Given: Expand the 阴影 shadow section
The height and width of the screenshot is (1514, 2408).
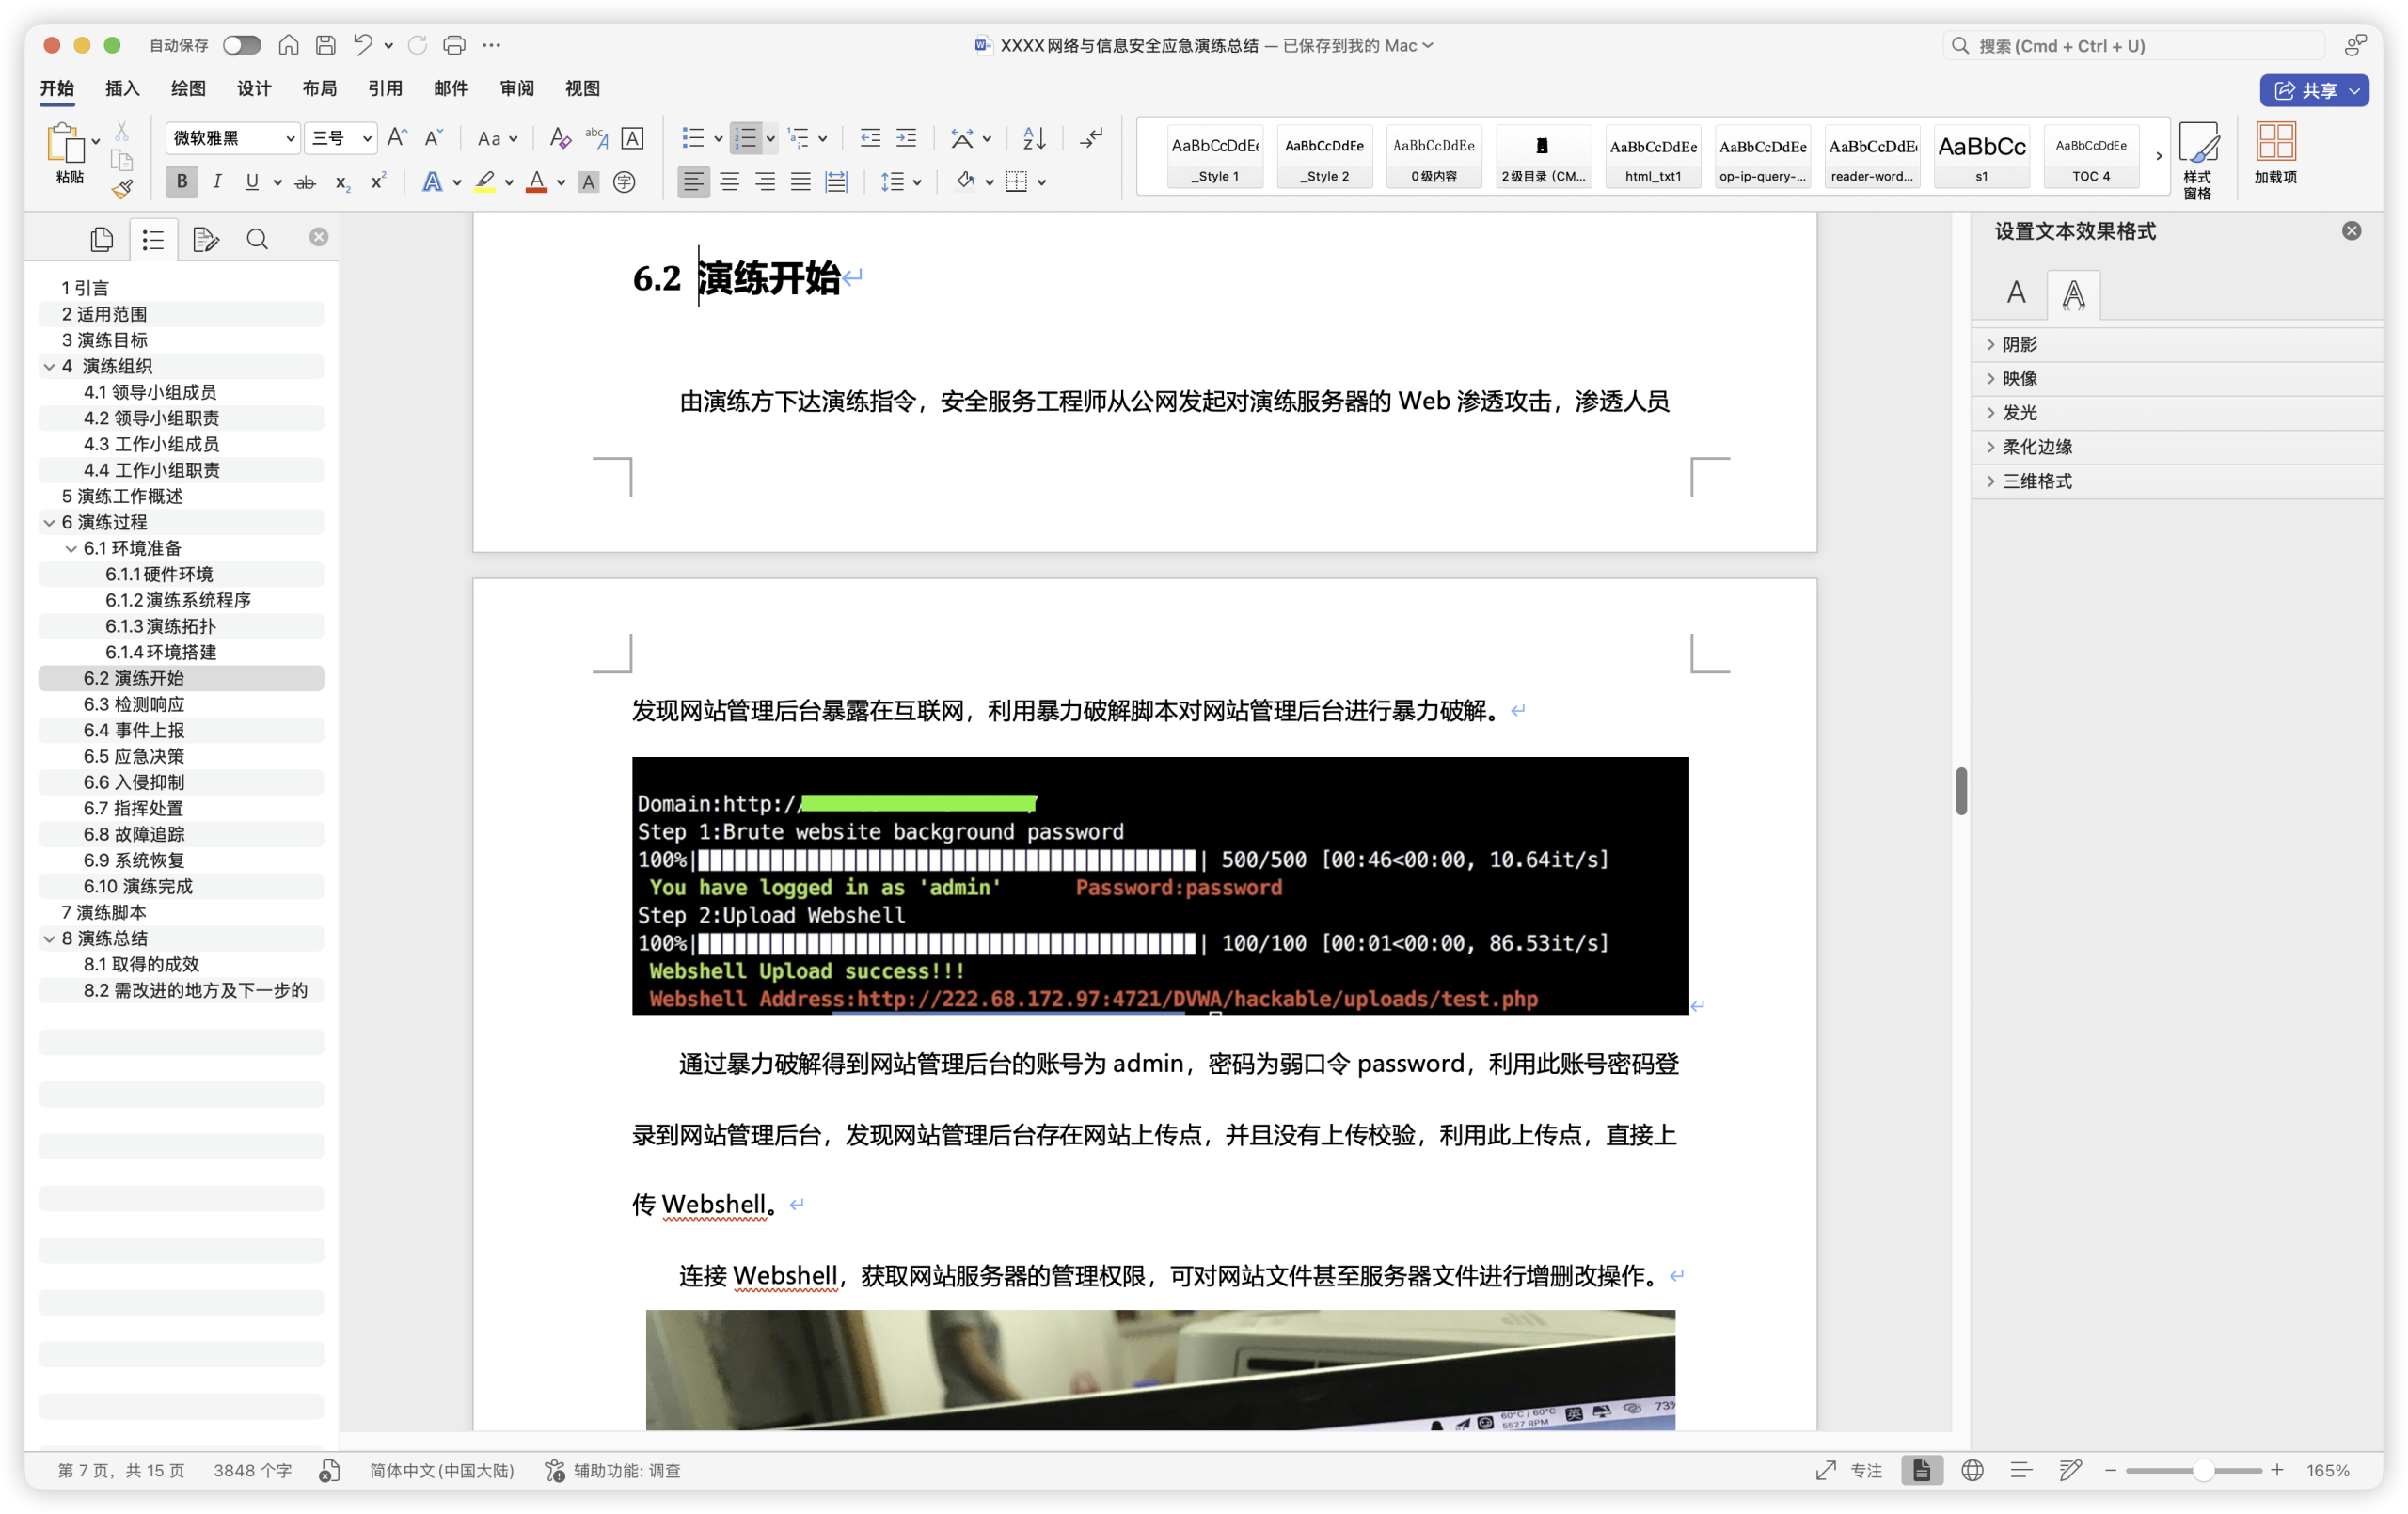Looking at the screenshot, I should 2020,344.
